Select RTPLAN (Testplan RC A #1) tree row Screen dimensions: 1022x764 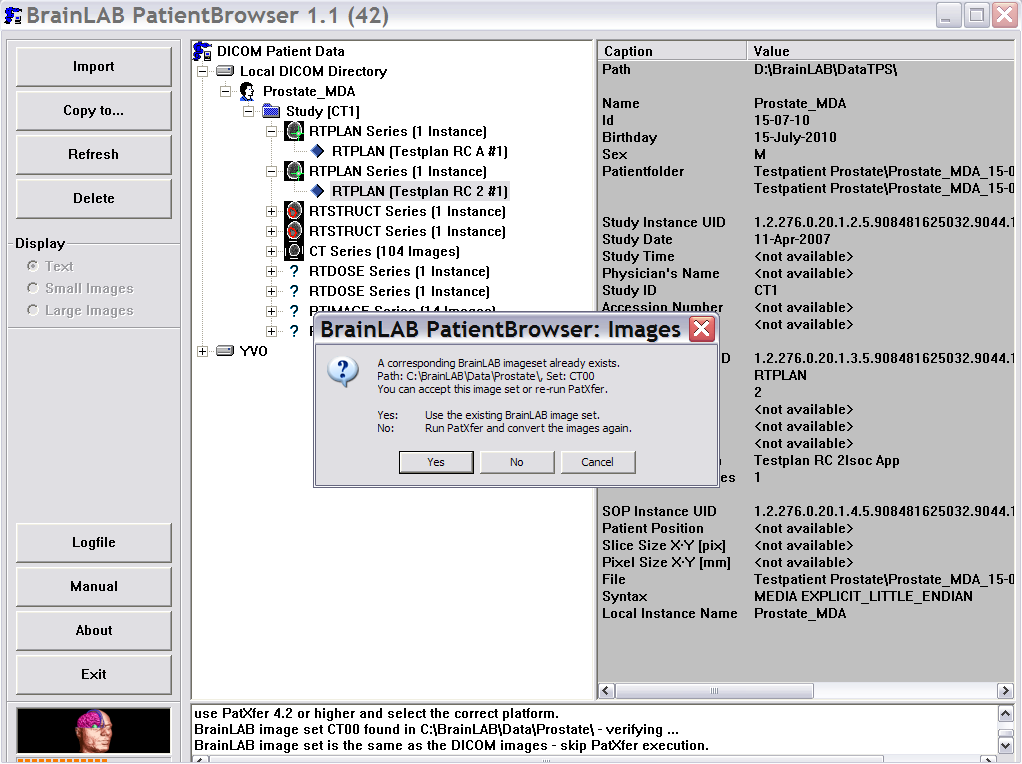tap(419, 151)
